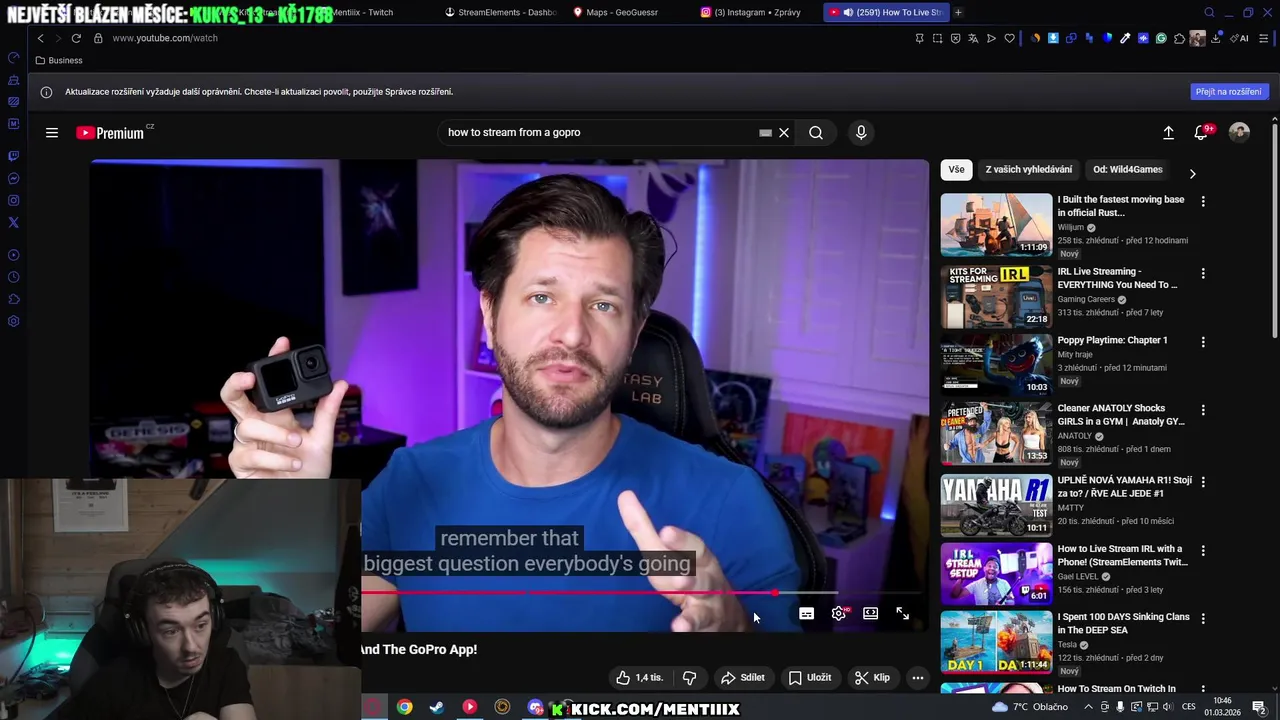
Task: Click the 'Přejít na rozšíření' button
Action: pyautogui.click(x=1229, y=91)
